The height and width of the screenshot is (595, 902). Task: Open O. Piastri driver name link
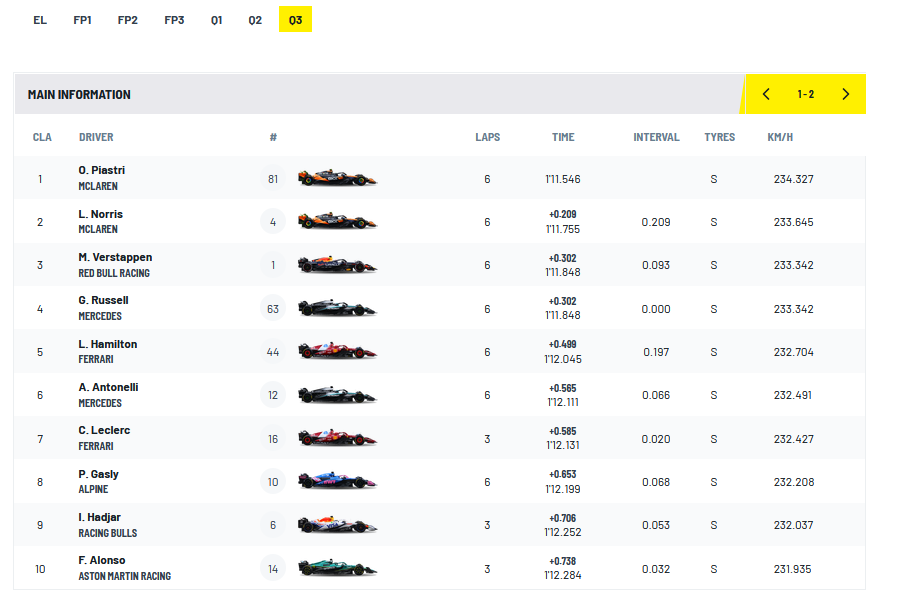click(x=102, y=171)
